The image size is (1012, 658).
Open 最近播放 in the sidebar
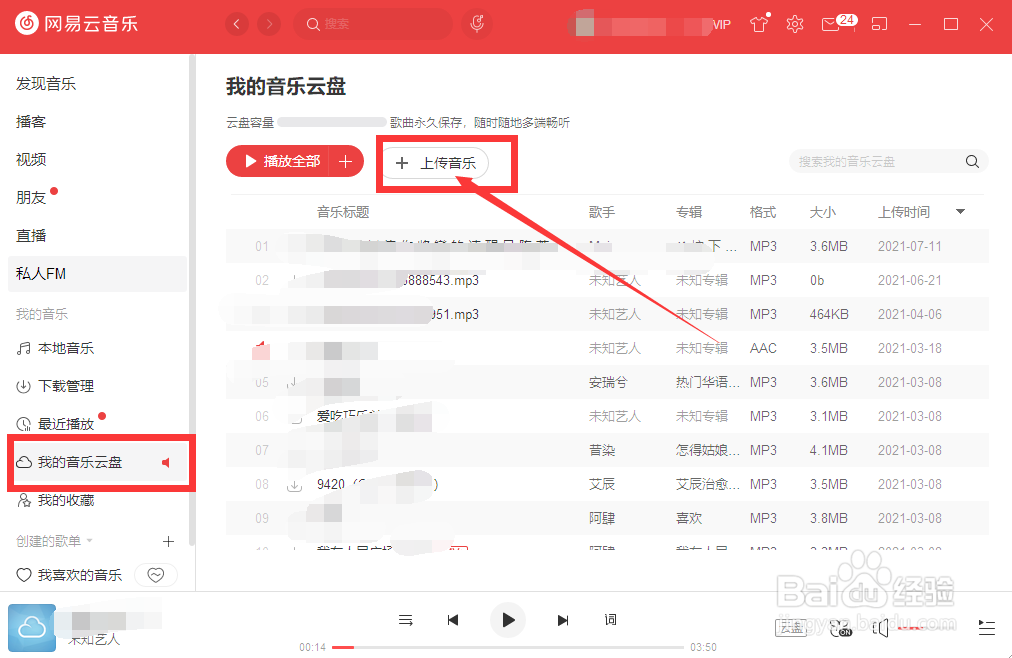tap(56, 424)
